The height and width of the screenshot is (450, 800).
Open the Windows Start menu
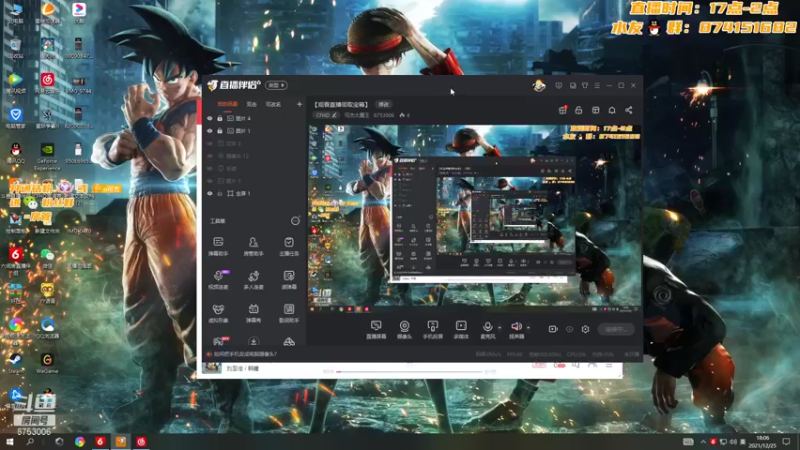[x=9, y=441]
